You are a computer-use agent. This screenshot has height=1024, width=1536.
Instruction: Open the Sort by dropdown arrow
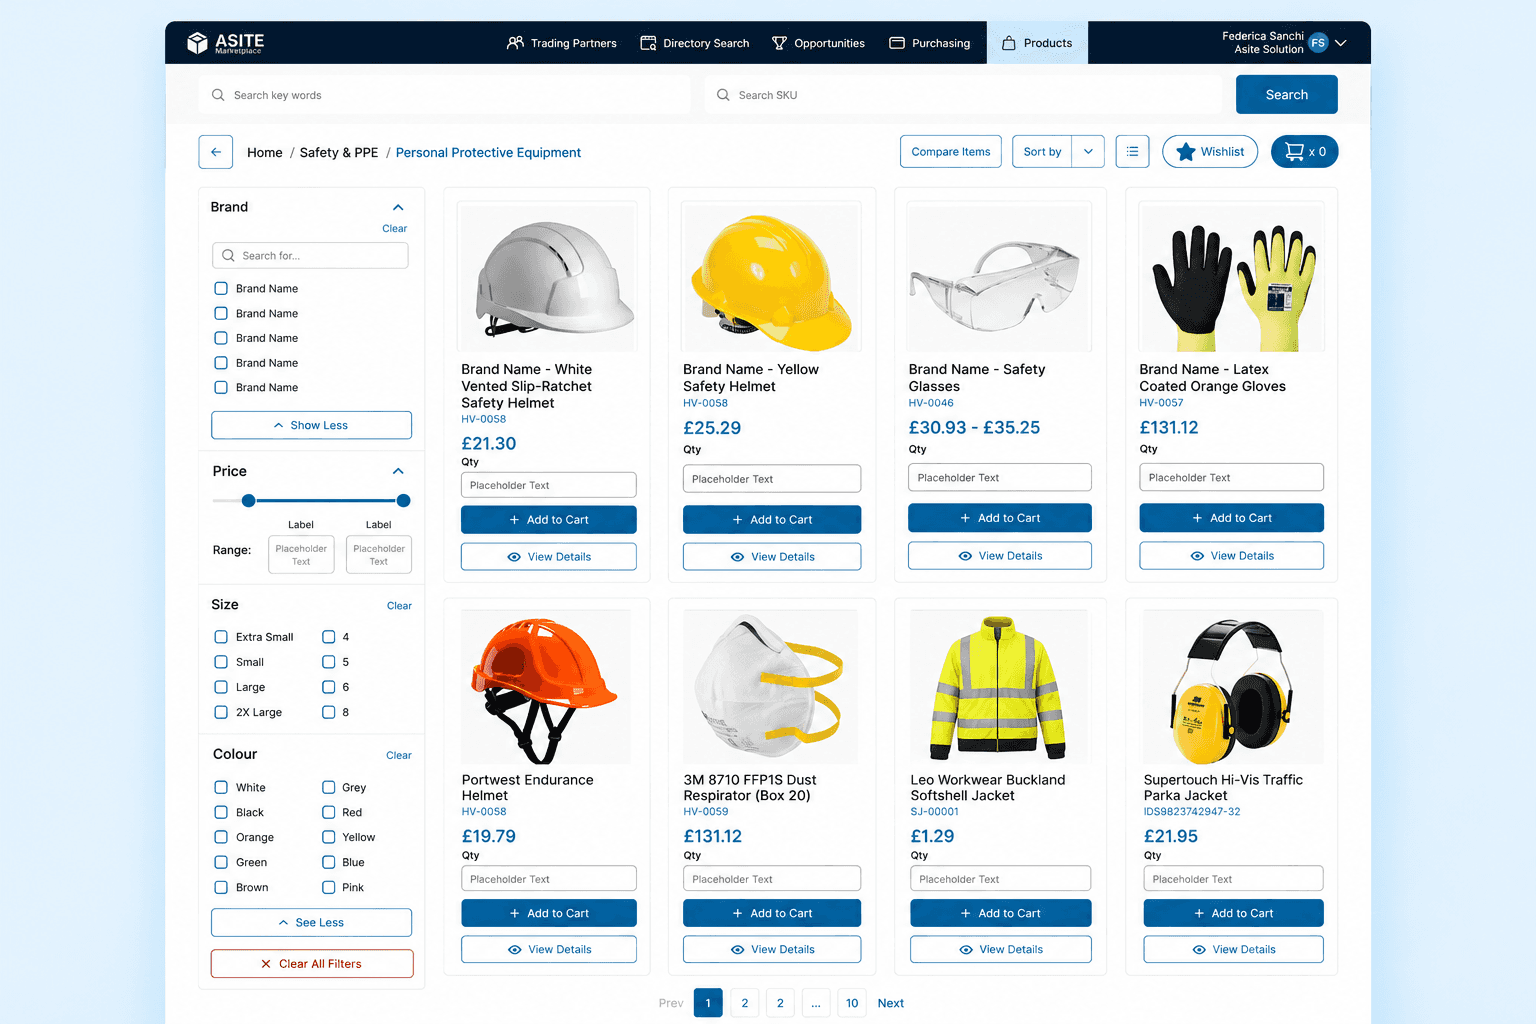point(1088,152)
